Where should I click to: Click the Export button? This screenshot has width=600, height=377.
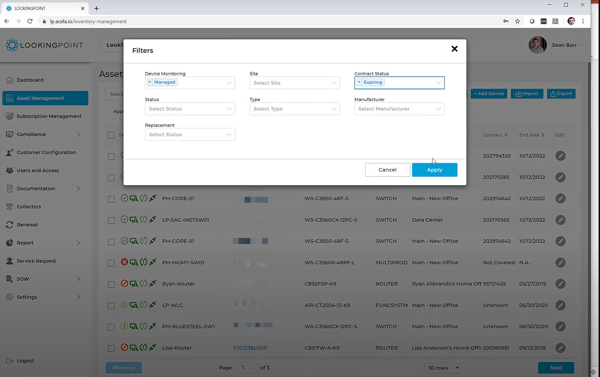pos(561,93)
